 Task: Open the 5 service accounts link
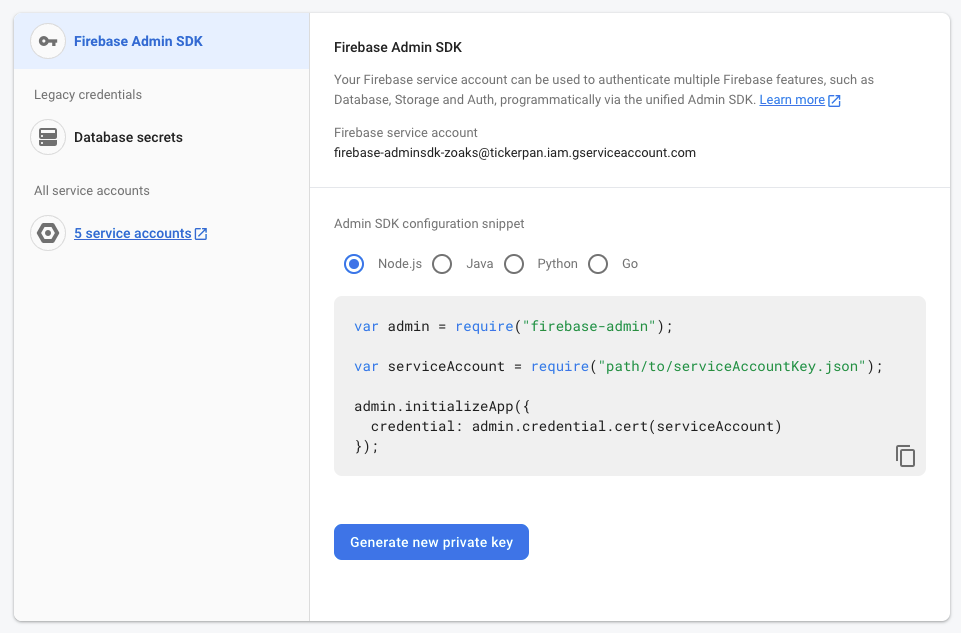(x=132, y=233)
